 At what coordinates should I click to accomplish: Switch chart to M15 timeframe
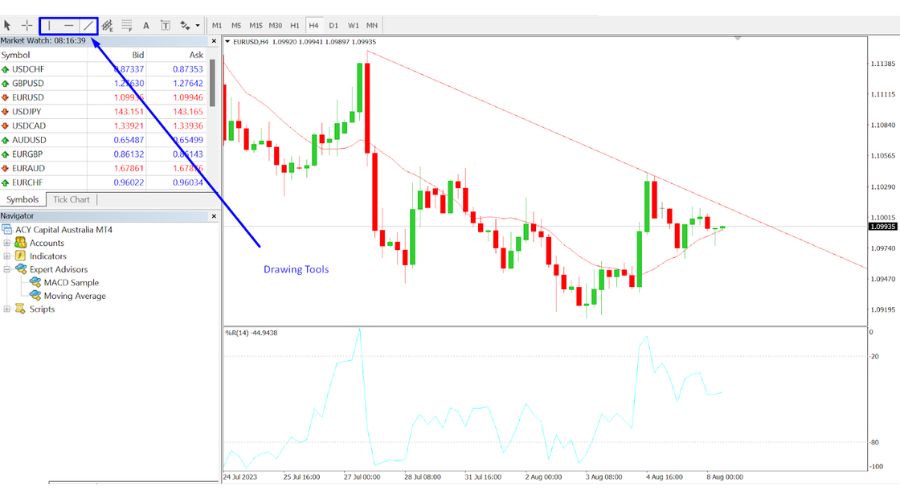coord(256,24)
